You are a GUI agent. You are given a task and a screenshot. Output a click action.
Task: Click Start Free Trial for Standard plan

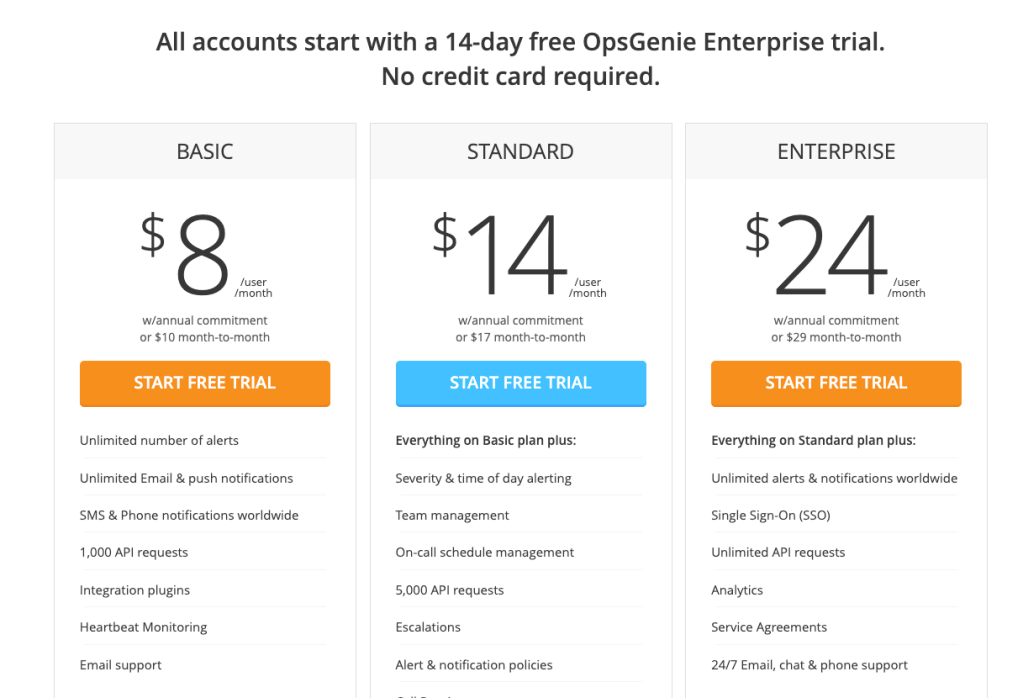[520, 383]
